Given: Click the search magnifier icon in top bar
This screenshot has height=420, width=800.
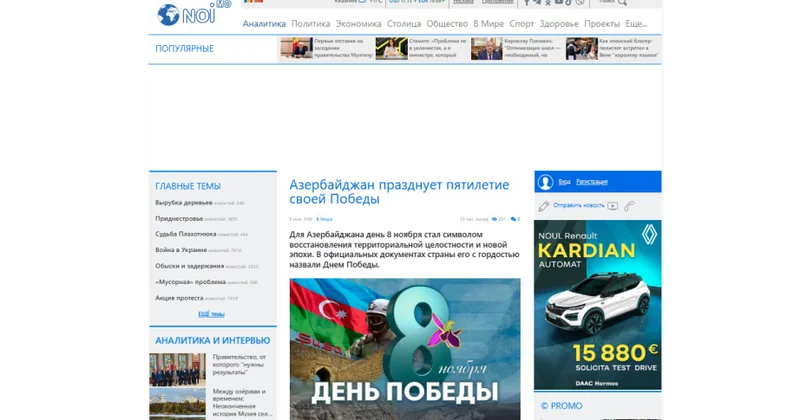Looking at the screenshot, I should (x=622, y=3).
